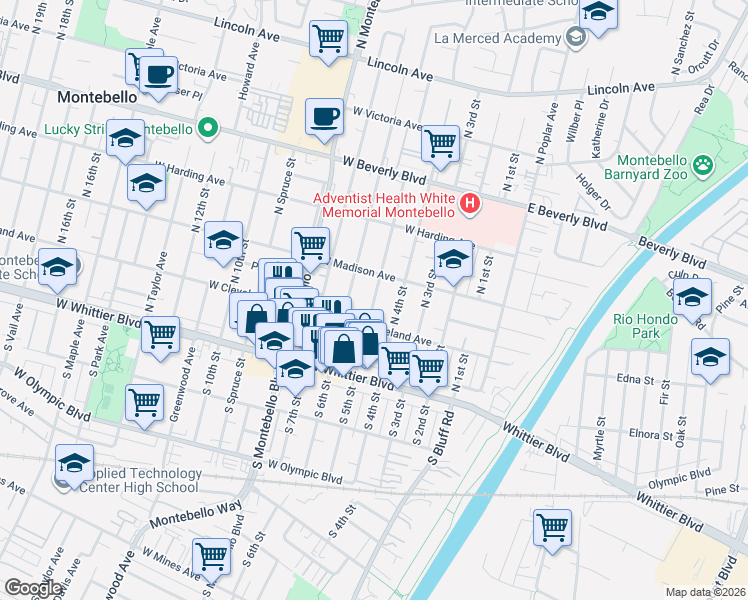
Task: Select the shopping cart marker above W Madison Ave
Action: point(311,247)
